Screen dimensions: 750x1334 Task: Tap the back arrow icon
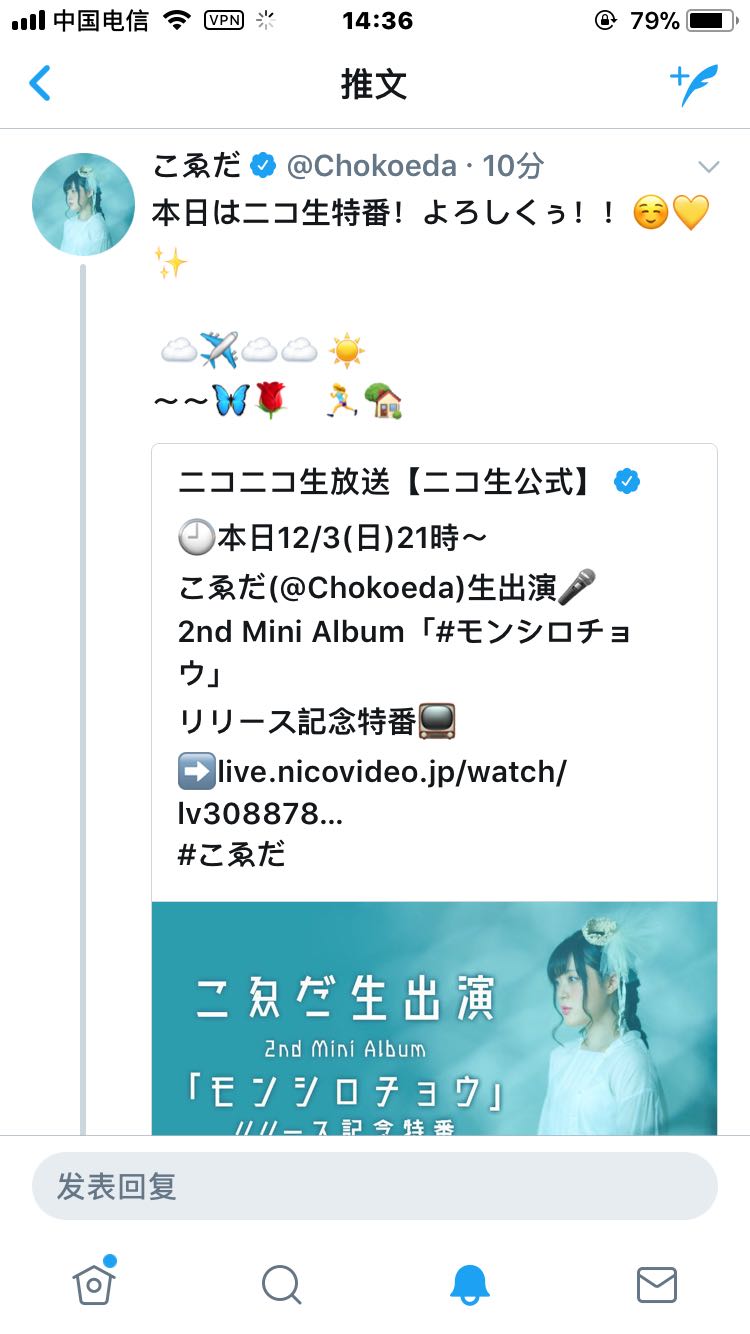tap(40, 84)
